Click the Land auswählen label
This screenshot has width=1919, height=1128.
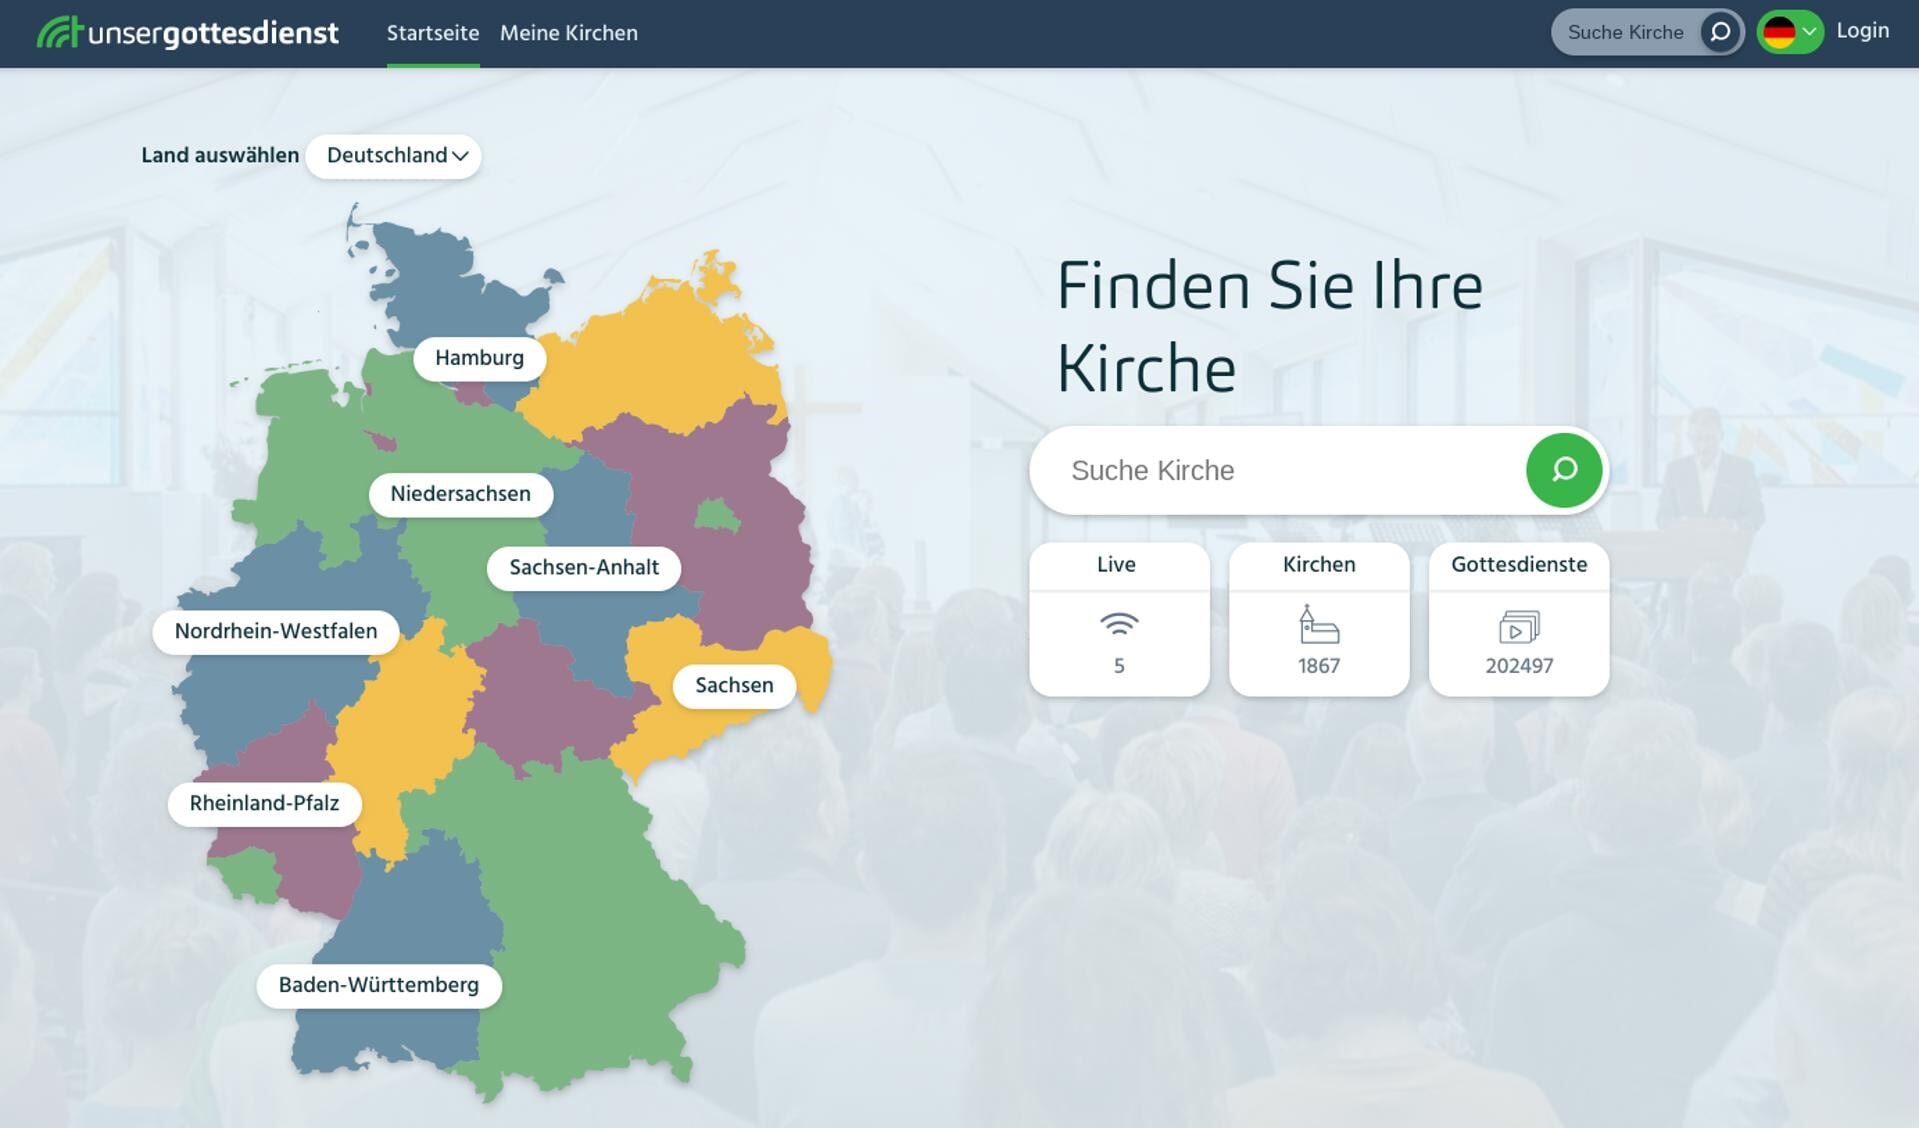click(220, 156)
